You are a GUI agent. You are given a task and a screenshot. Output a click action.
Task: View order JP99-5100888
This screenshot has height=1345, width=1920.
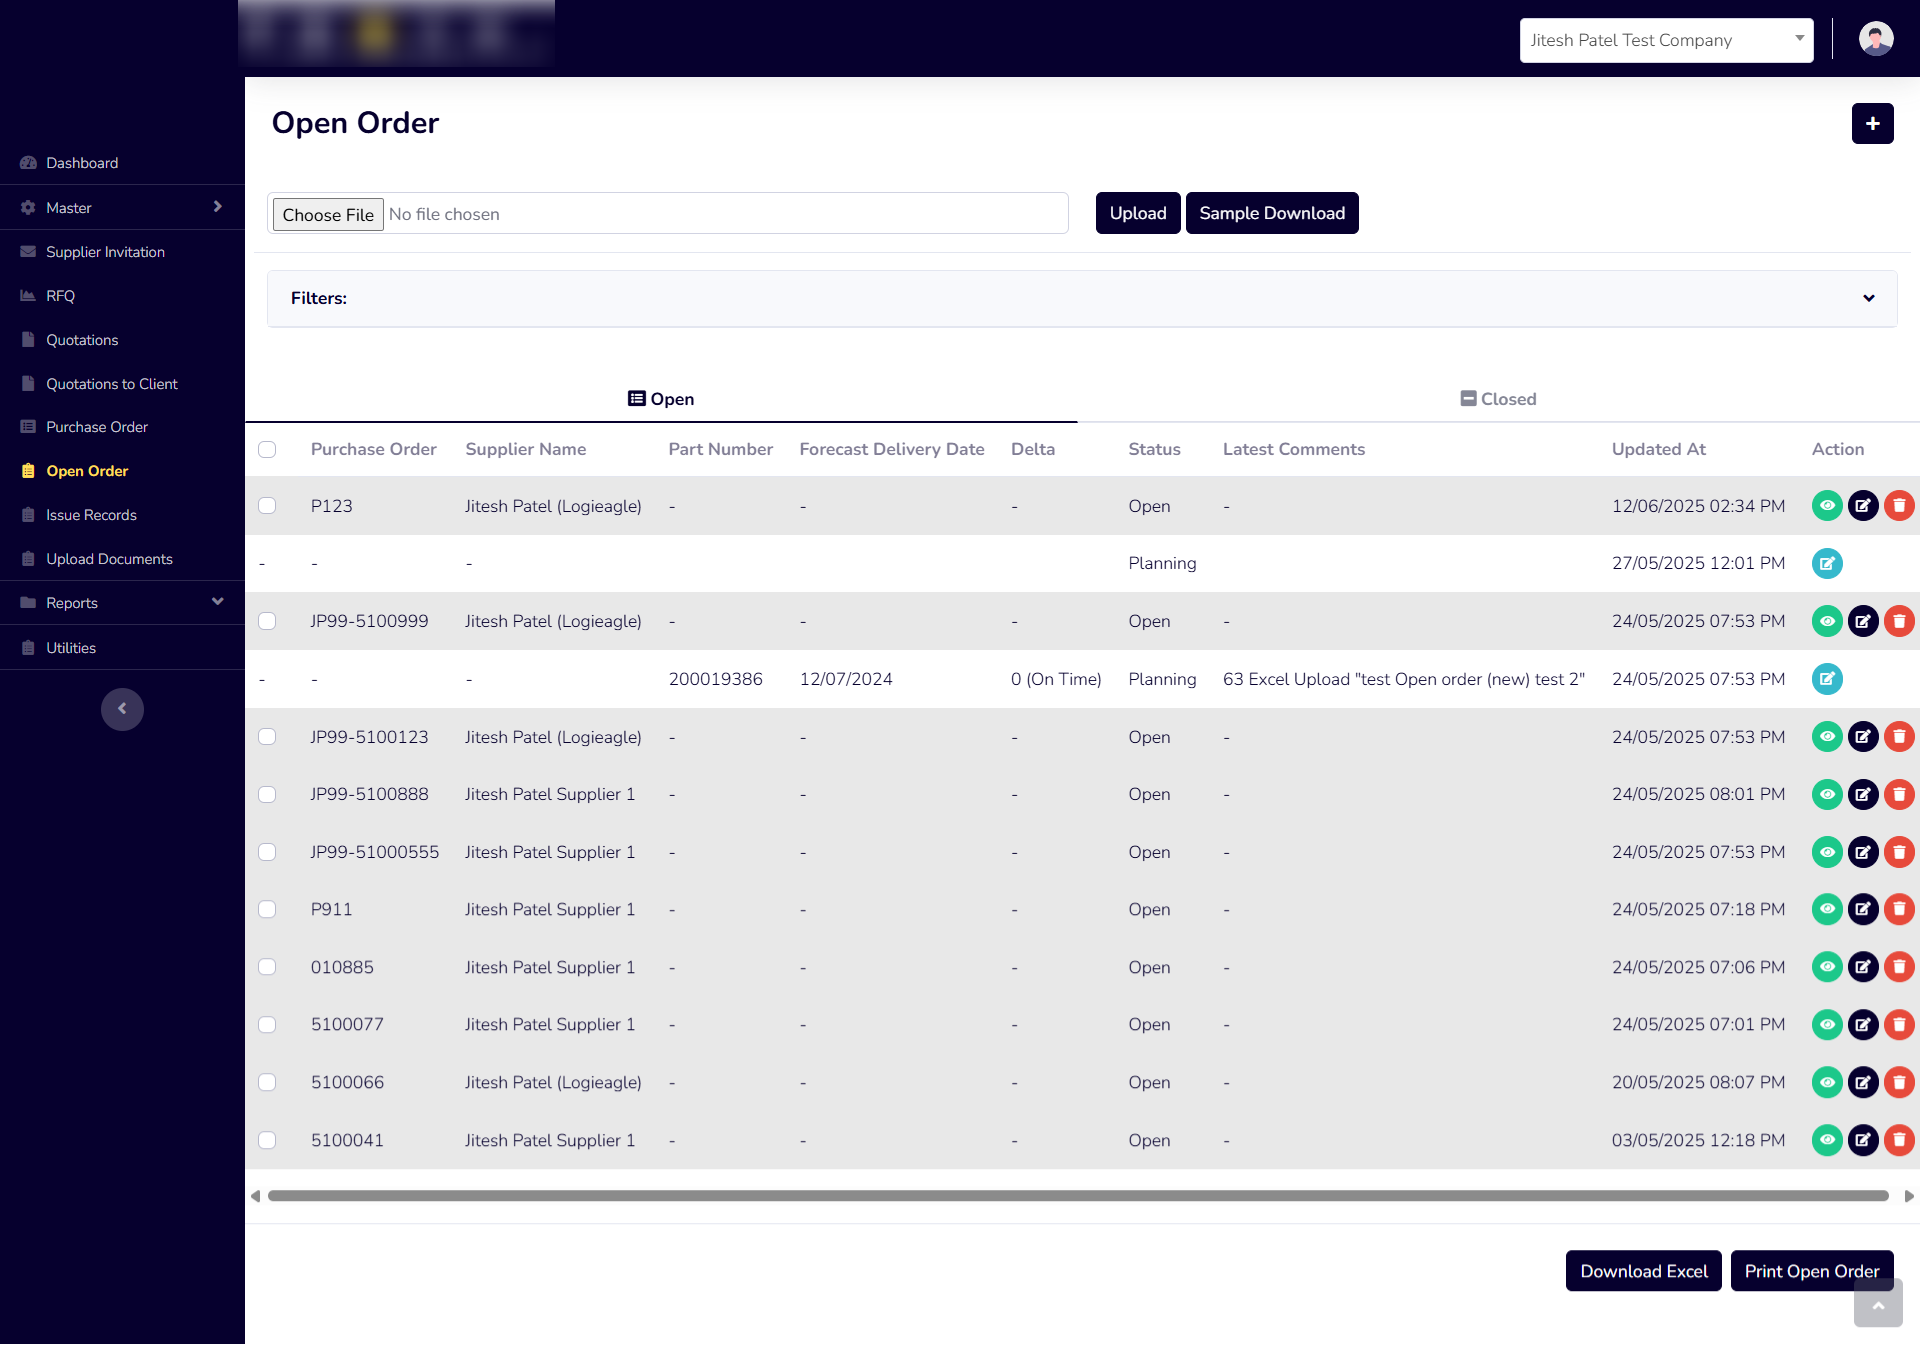[1827, 794]
